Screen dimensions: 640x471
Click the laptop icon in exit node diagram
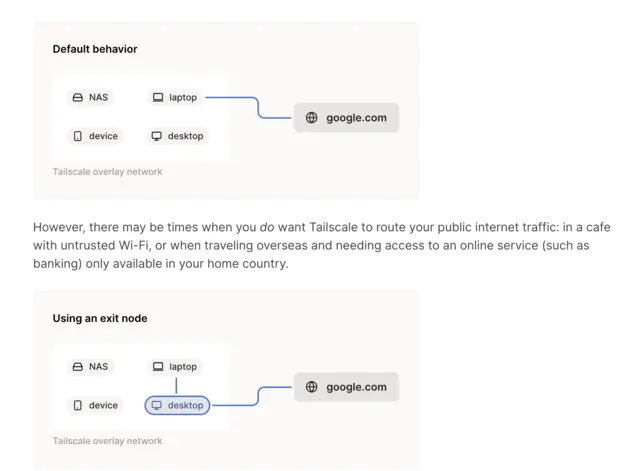tap(158, 367)
